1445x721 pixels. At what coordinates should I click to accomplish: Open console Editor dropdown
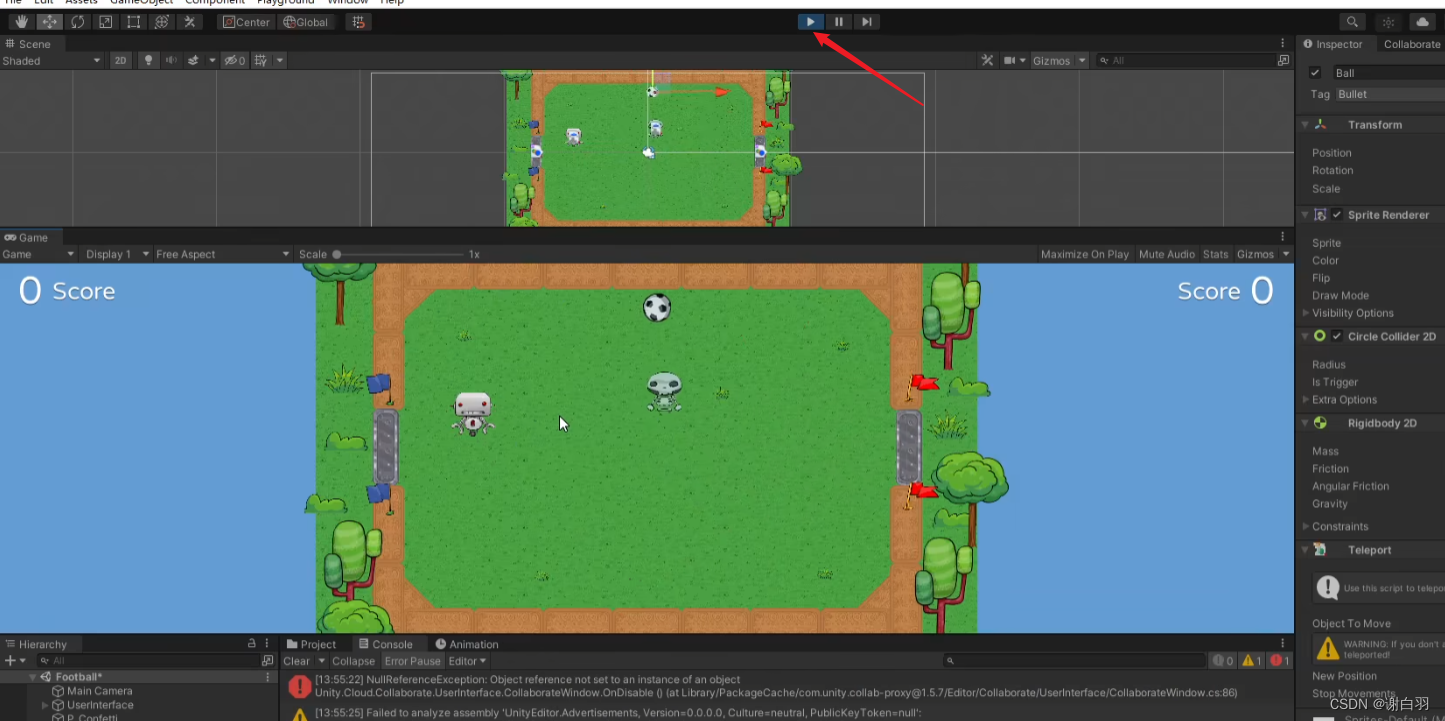467,661
